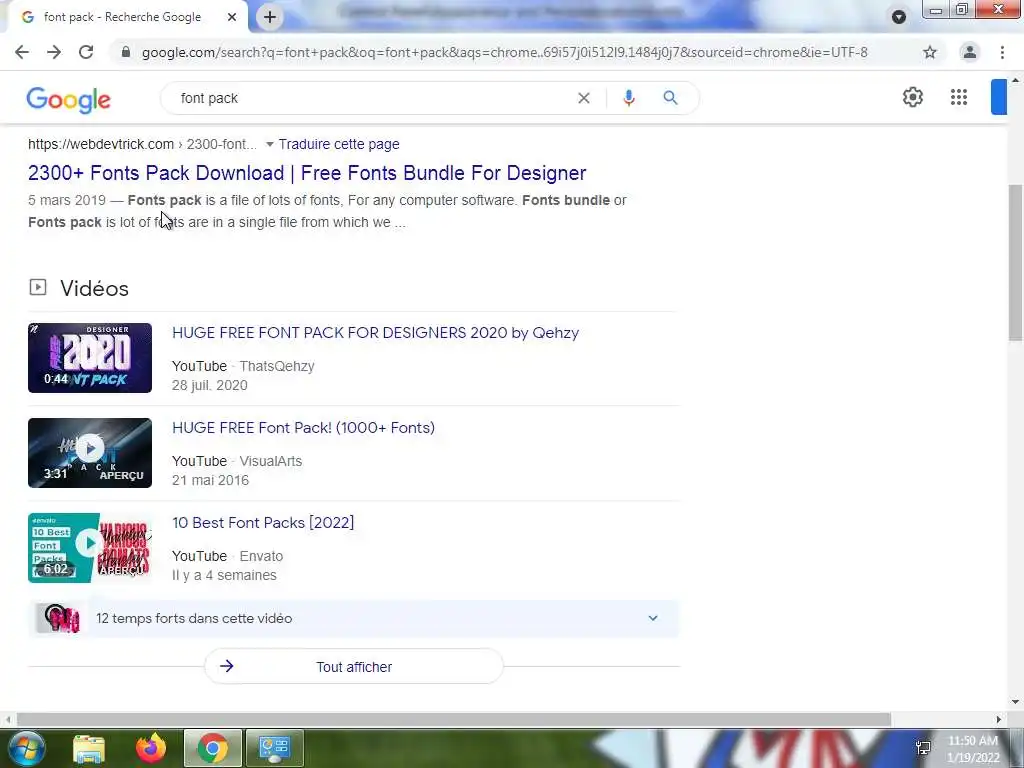Click the scroll left arrow
Screen dimensions: 1024x768
coord(8,719)
